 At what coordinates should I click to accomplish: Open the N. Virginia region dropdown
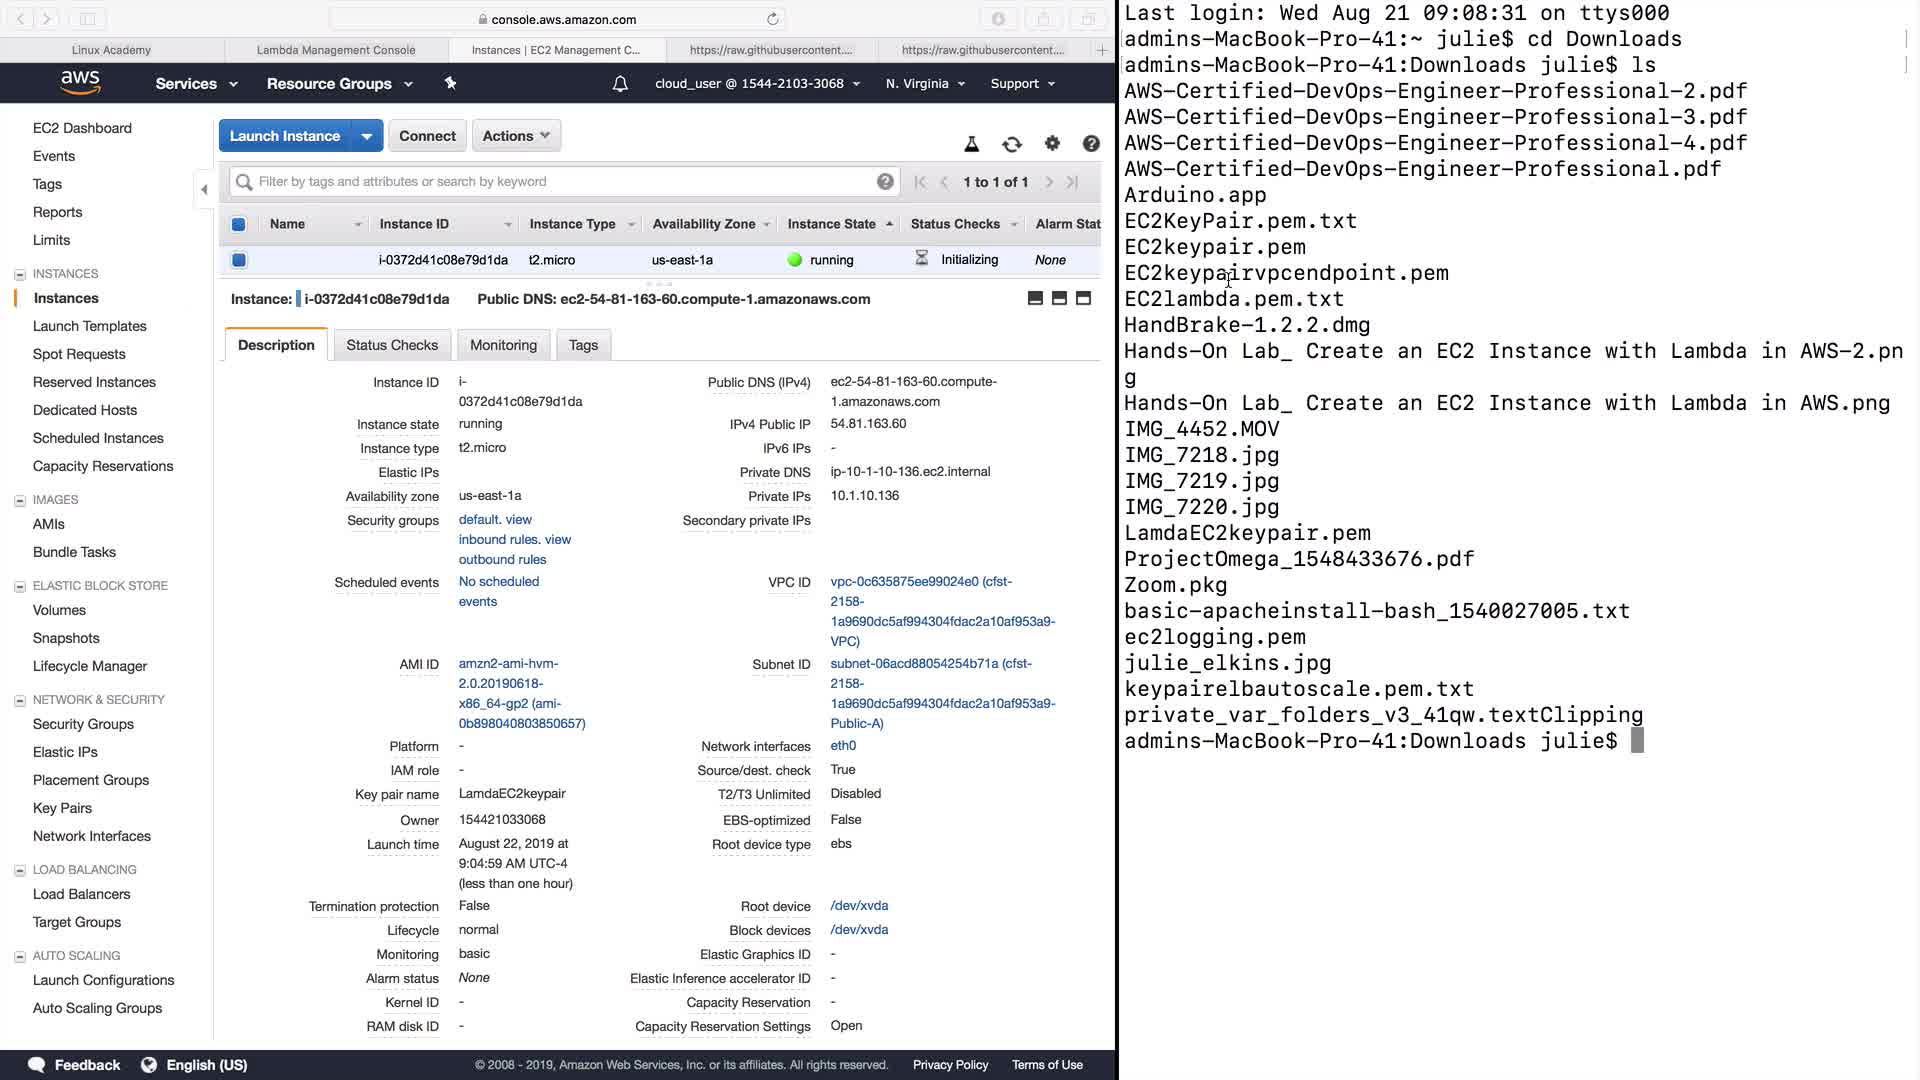[925, 84]
